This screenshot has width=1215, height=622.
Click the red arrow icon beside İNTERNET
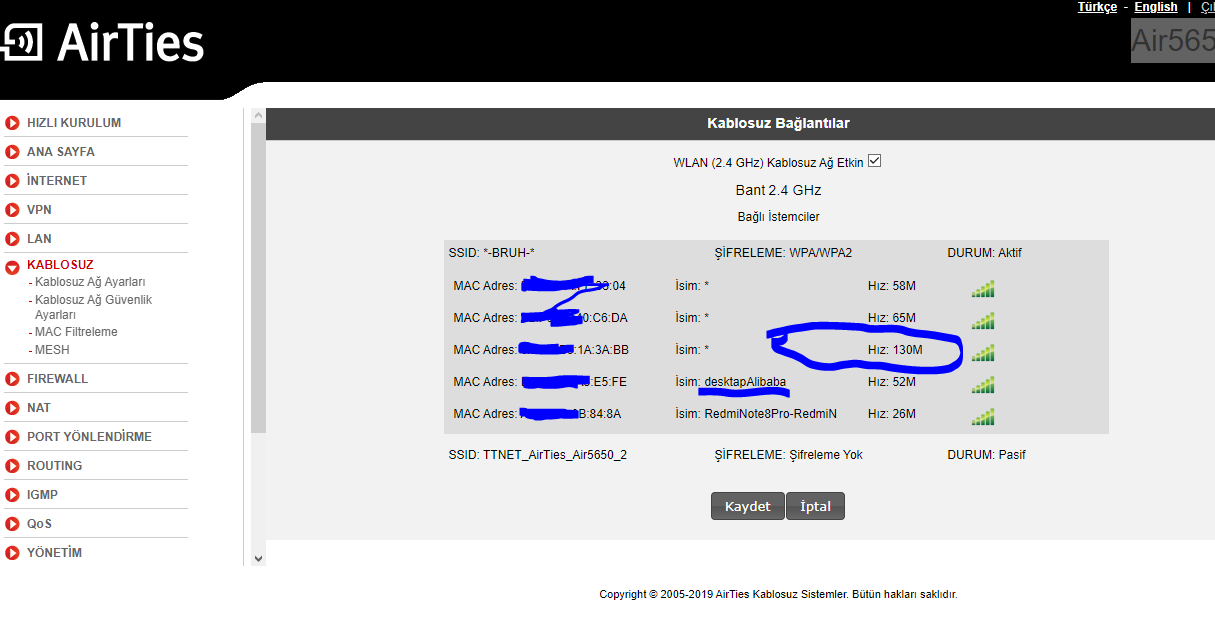tap(13, 181)
